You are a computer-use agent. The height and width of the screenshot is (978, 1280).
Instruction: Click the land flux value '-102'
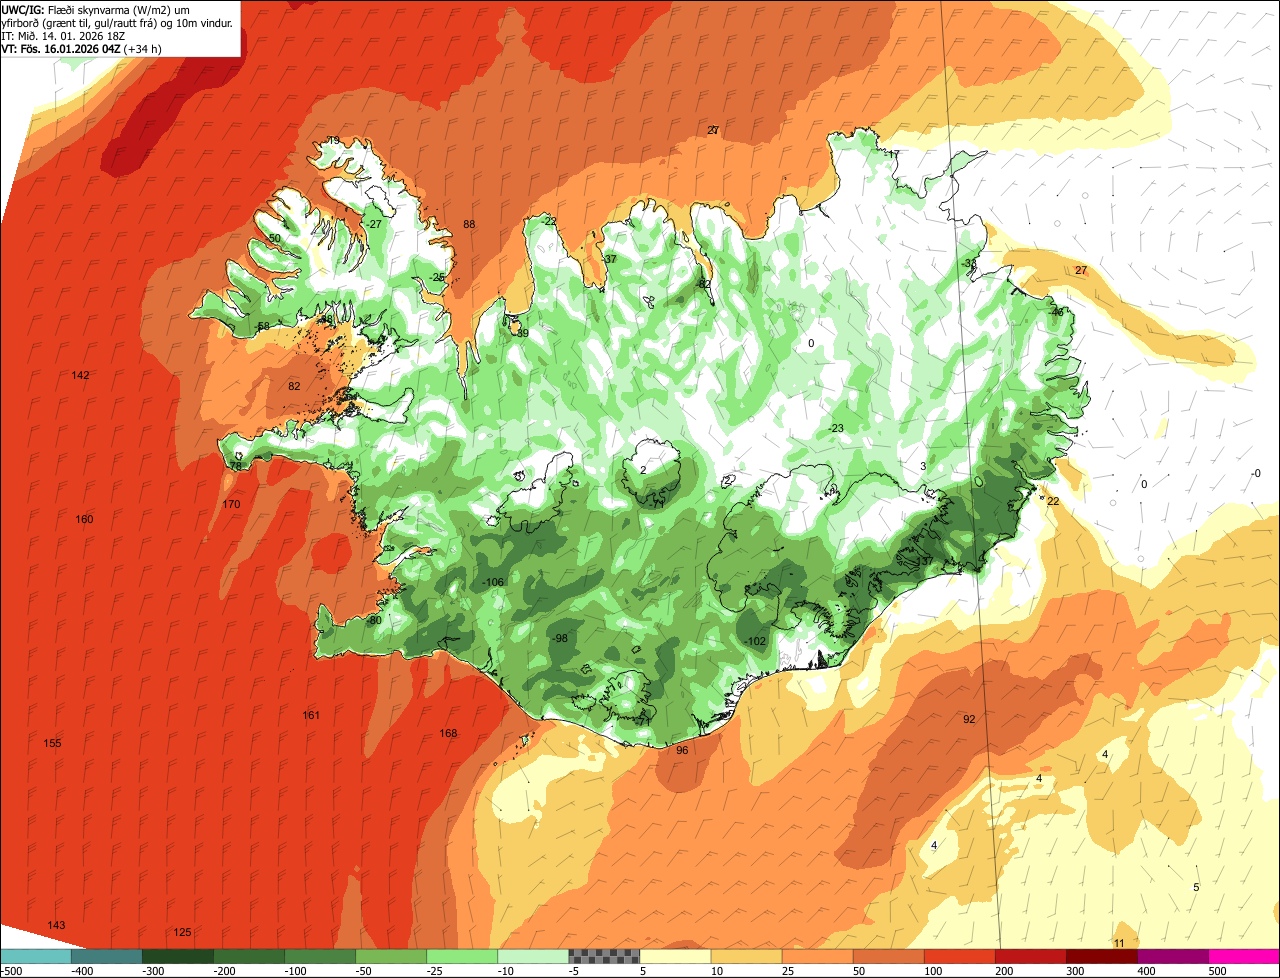click(755, 642)
